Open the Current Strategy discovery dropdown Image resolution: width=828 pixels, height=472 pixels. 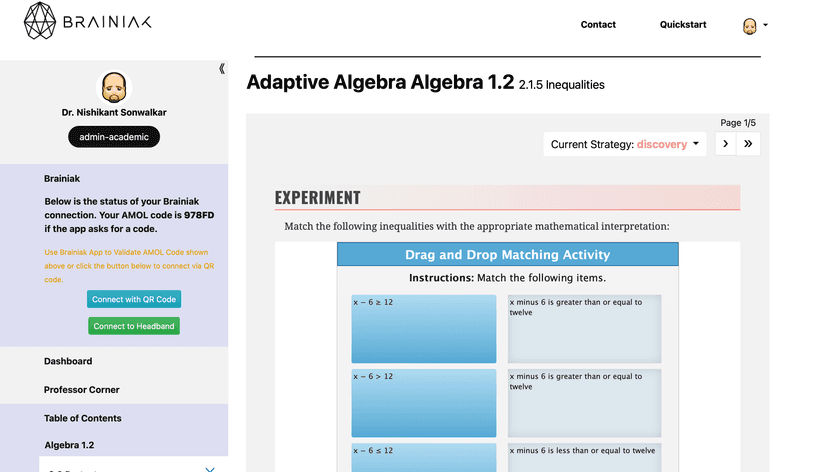pos(625,144)
